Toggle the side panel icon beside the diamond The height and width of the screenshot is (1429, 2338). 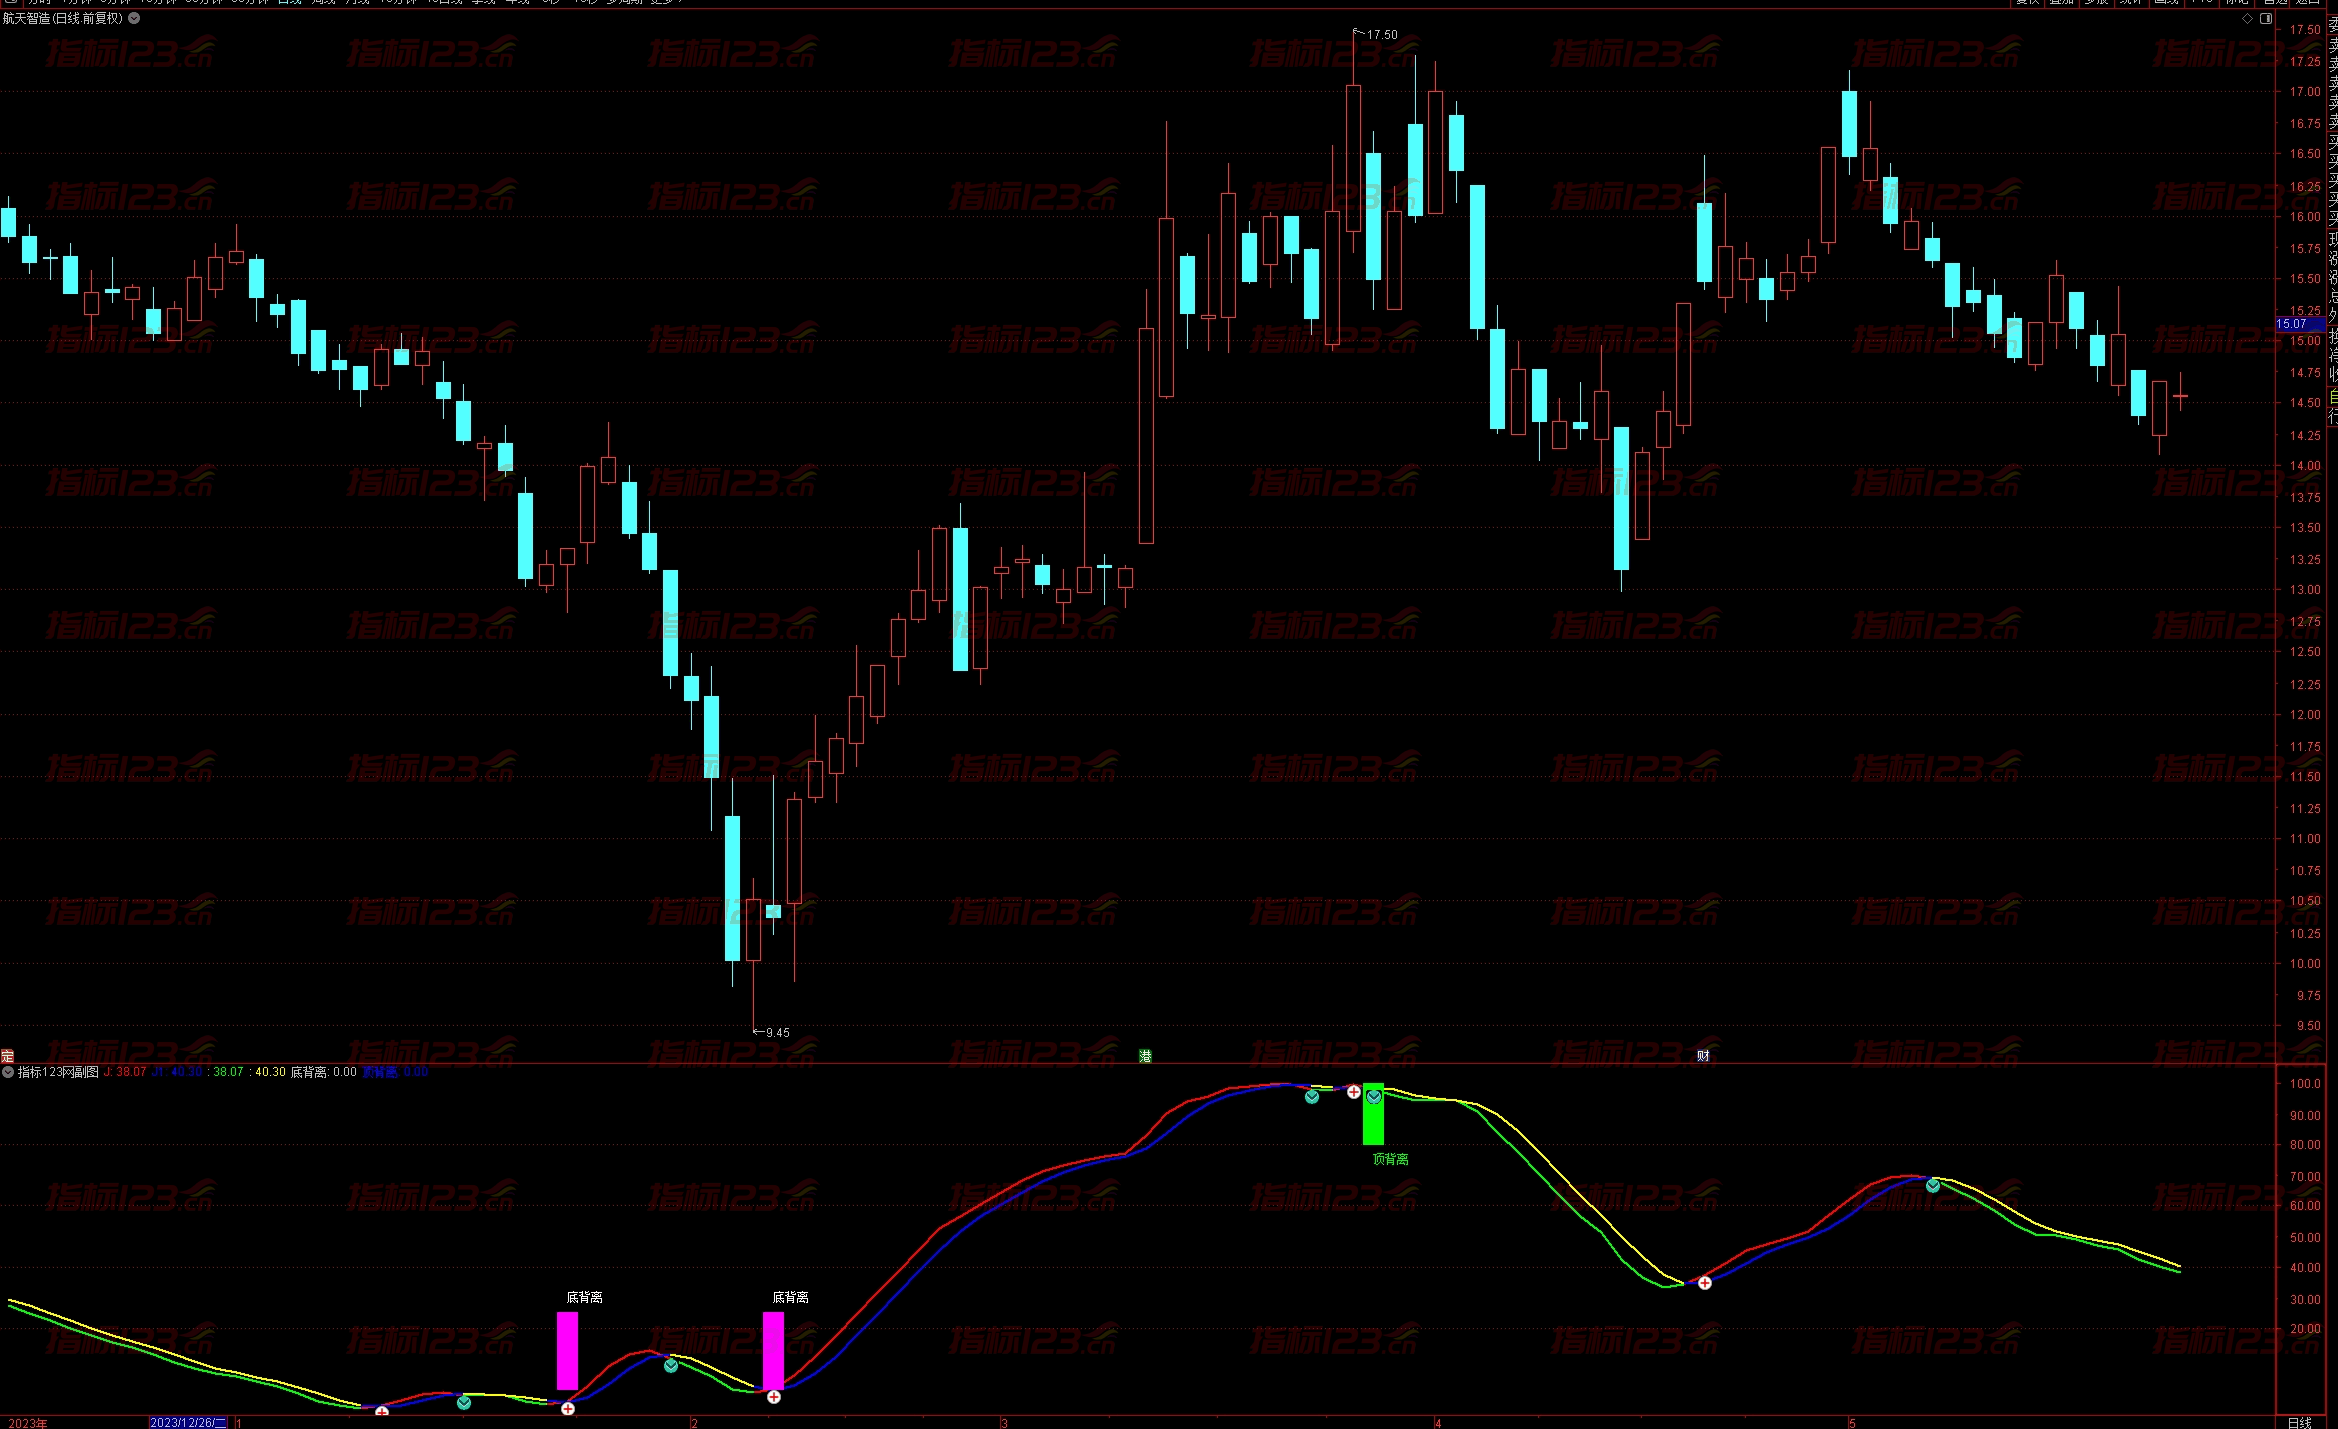tap(2266, 18)
